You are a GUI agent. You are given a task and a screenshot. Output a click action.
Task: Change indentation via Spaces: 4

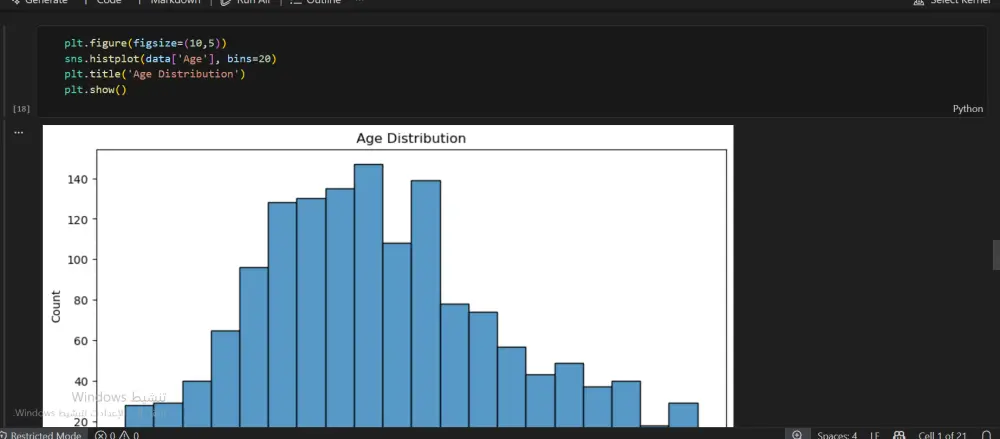(x=837, y=435)
